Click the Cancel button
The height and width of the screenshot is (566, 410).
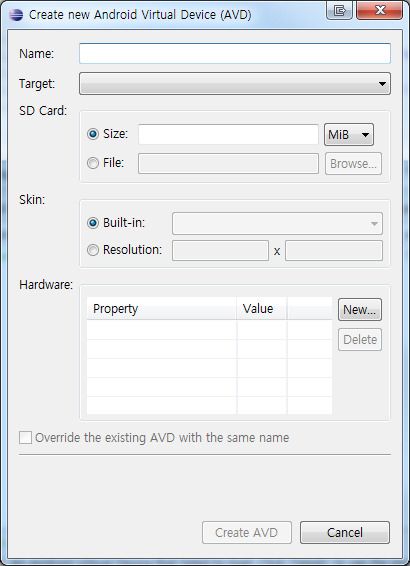(345, 532)
